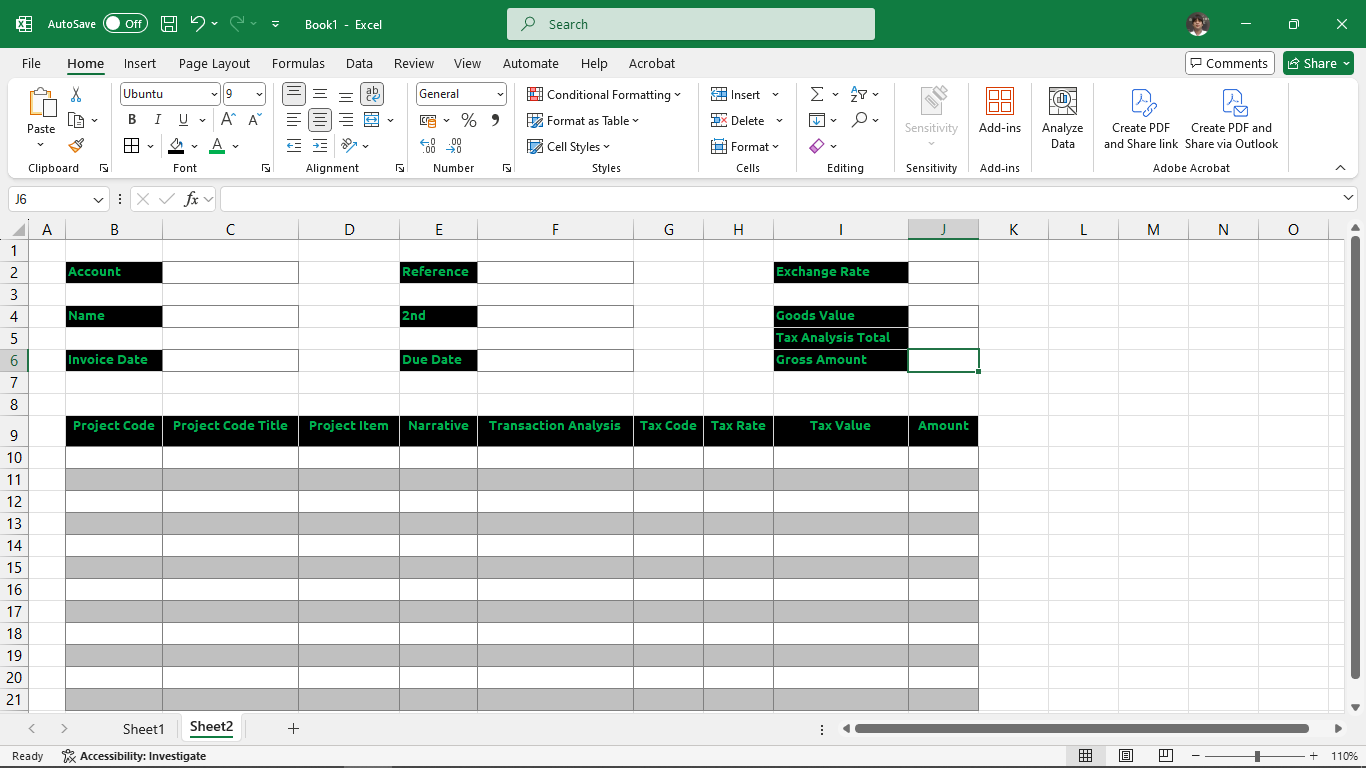Toggle the AutoSave switch
Screen dimensions: 1366x768
(125, 24)
